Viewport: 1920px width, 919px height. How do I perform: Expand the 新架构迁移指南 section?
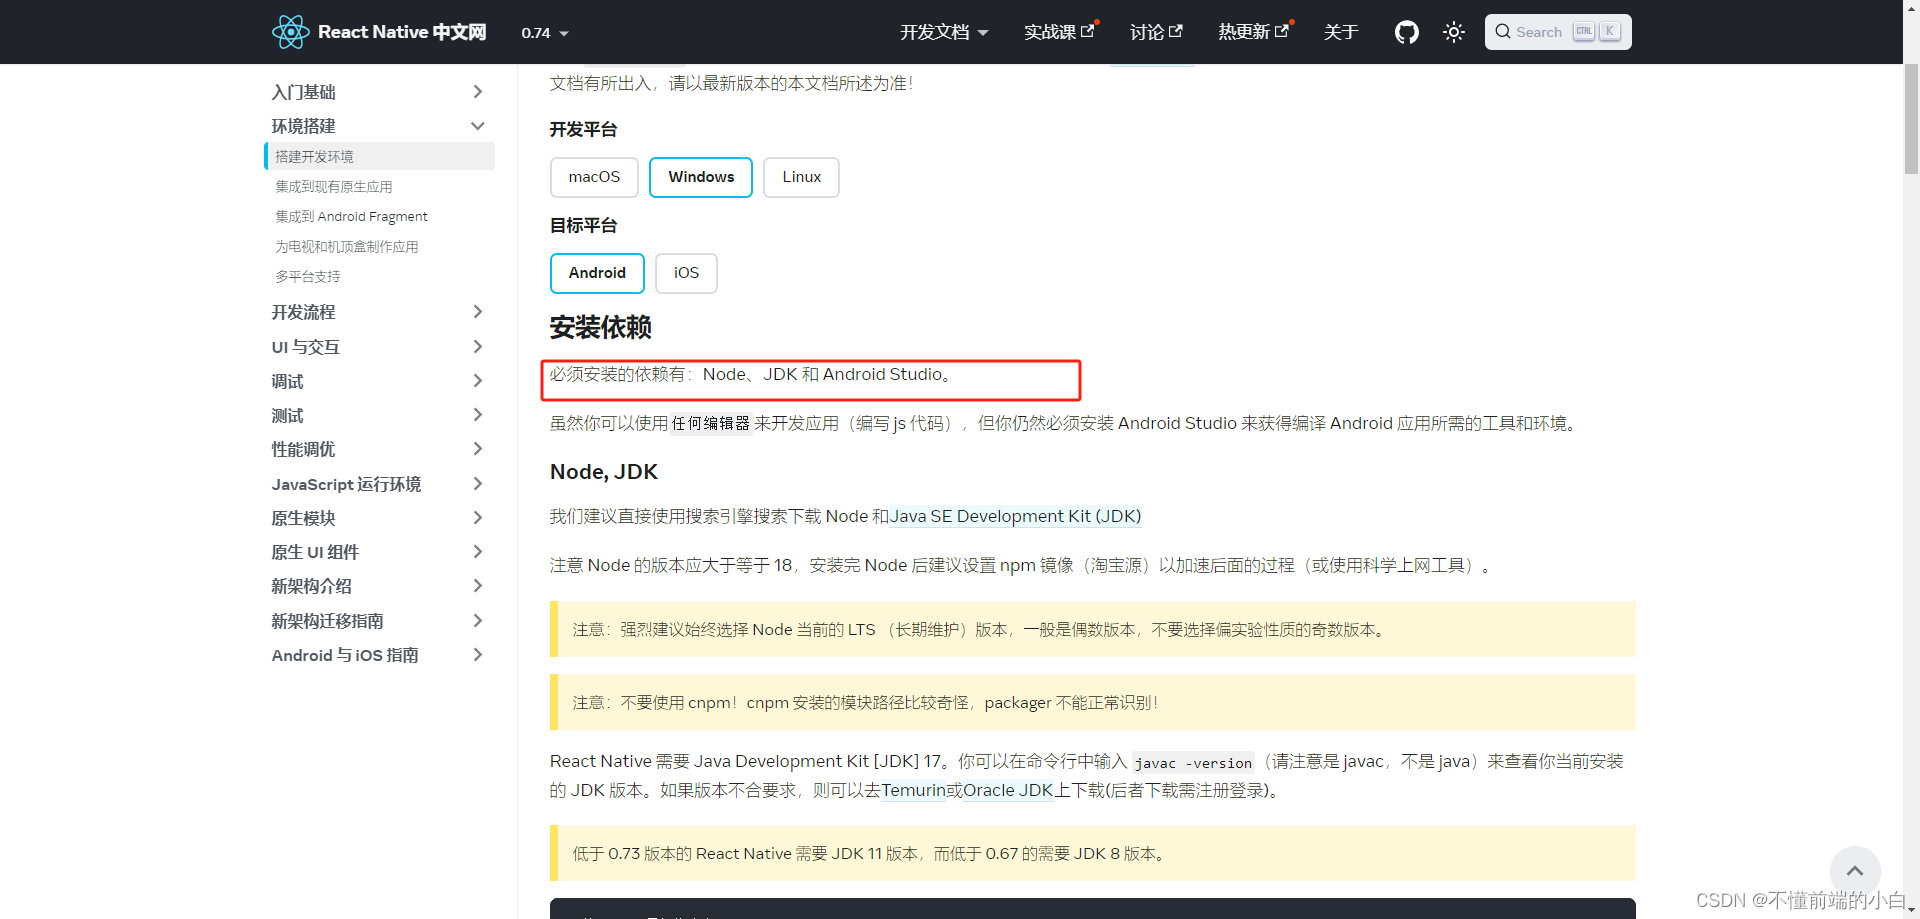tap(378, 621)
